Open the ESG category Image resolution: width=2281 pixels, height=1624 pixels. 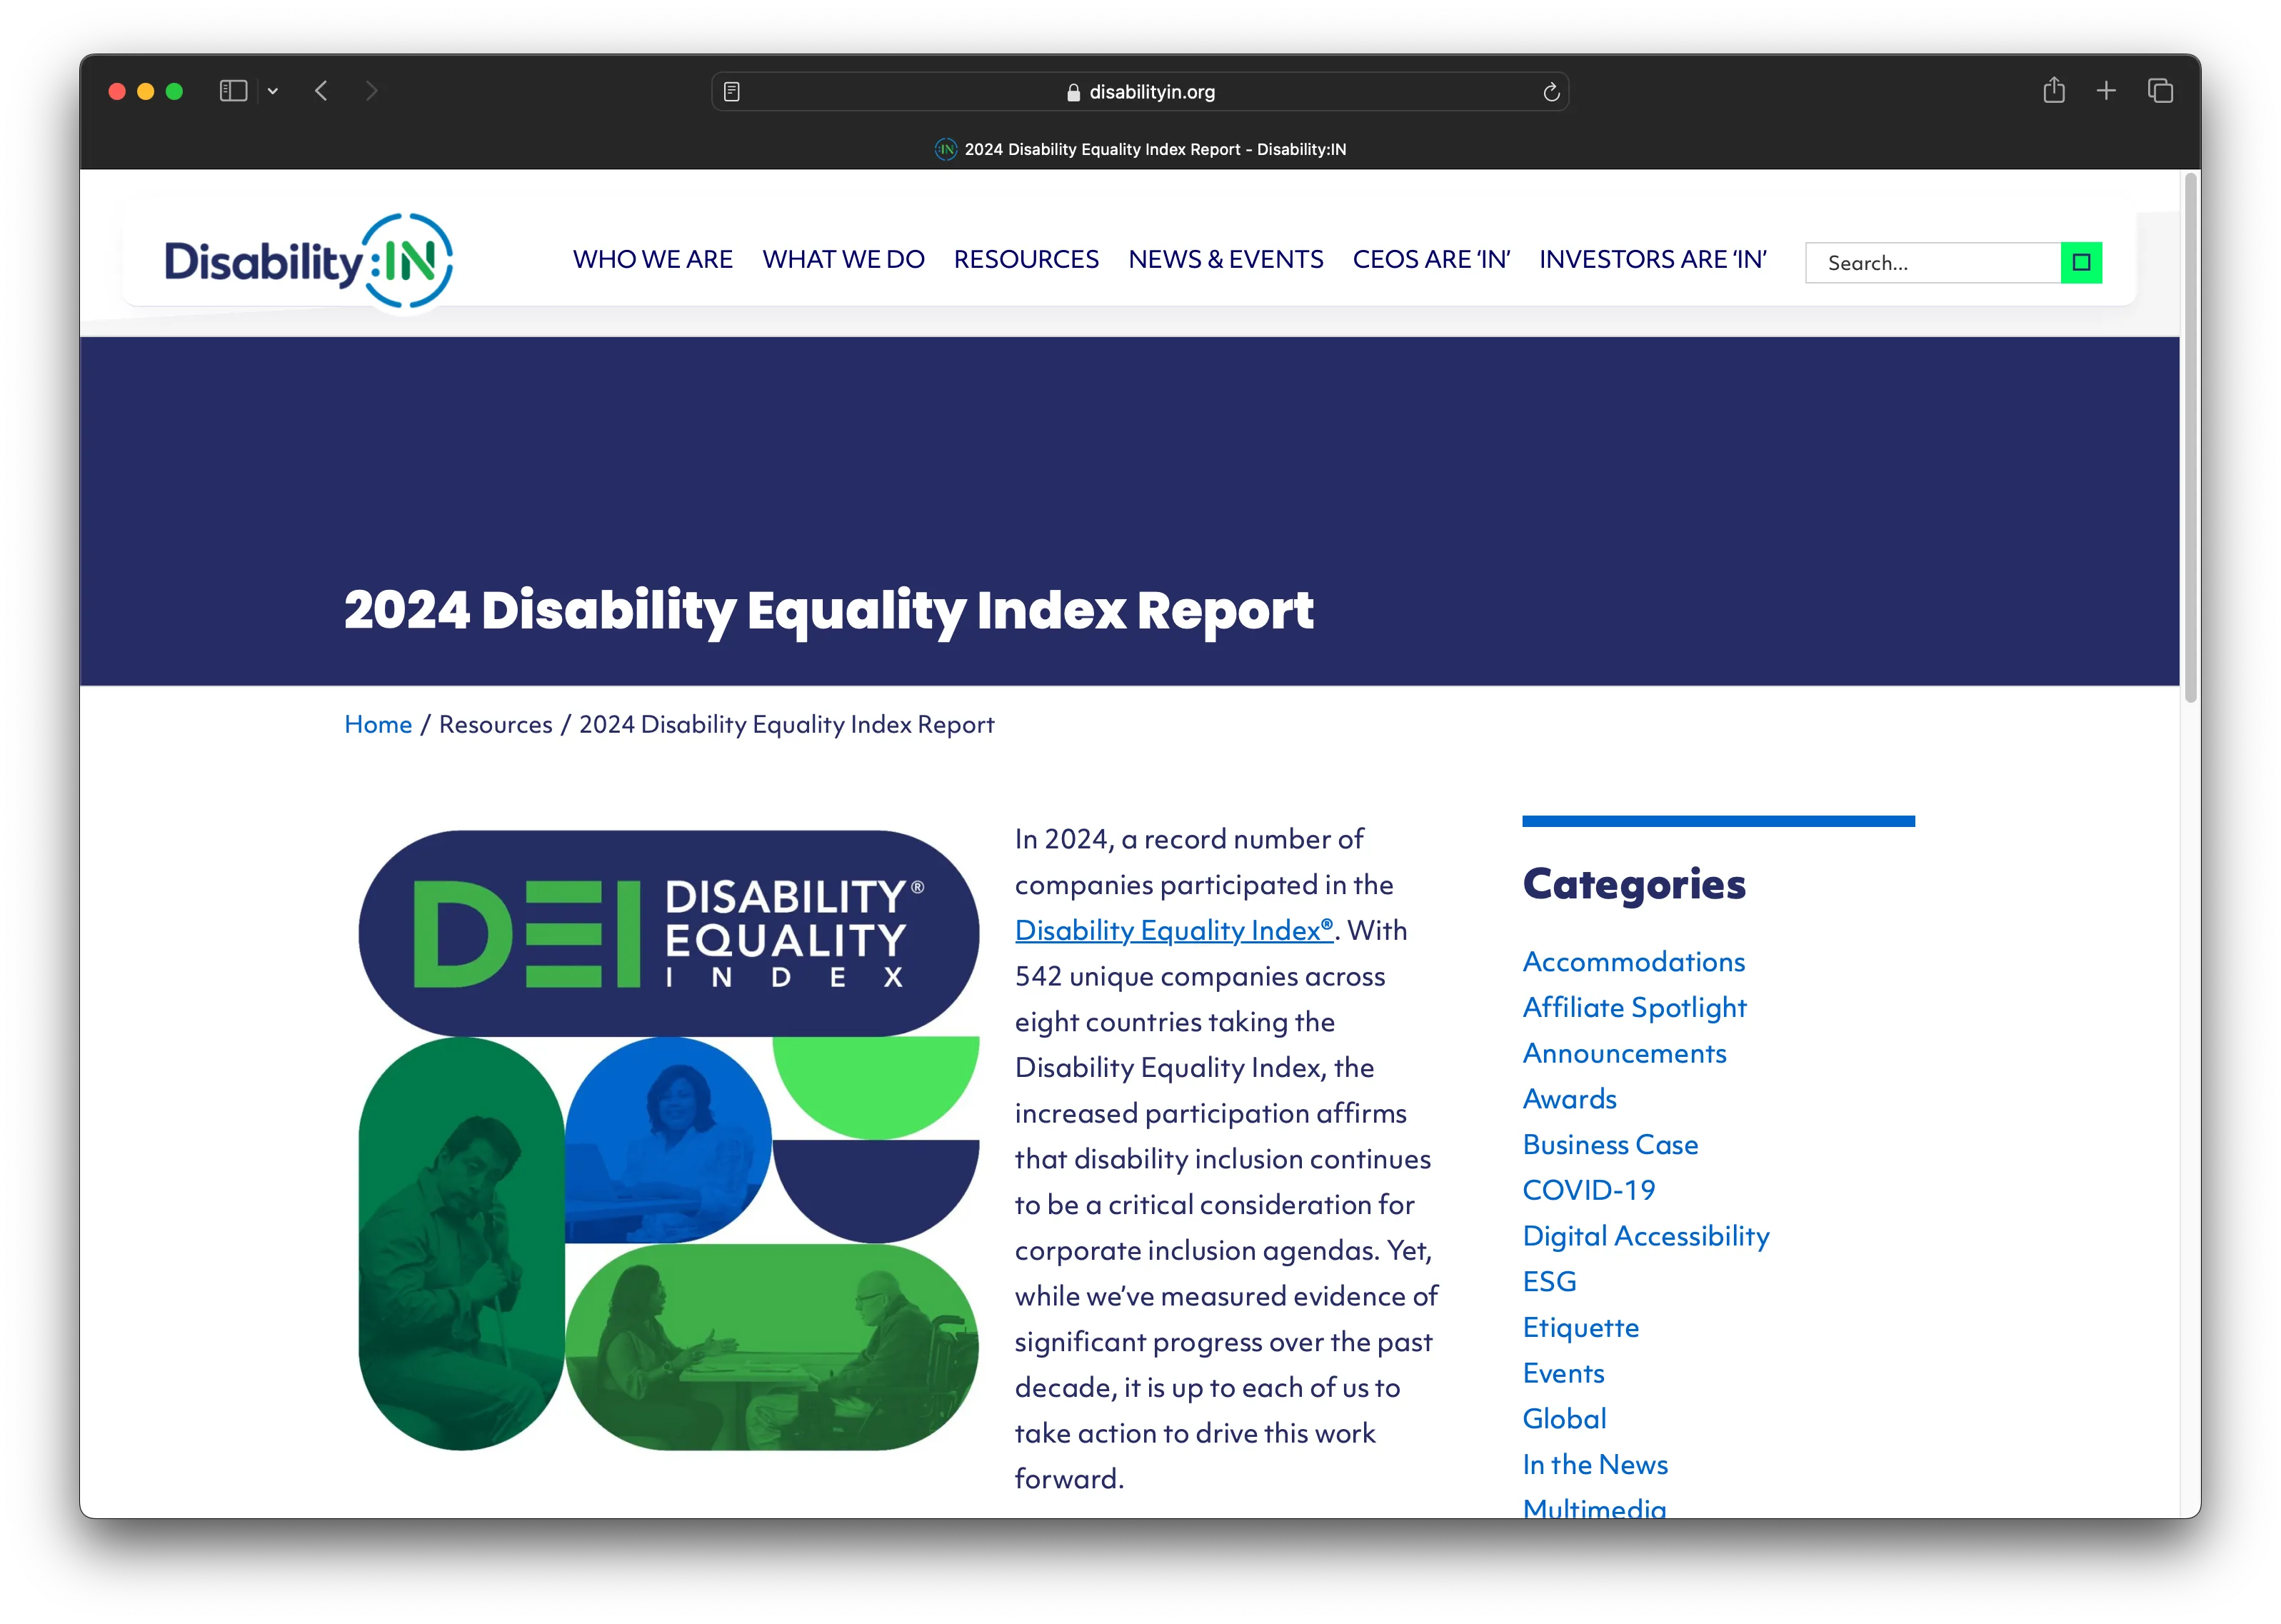click(x=1549, y=1282)
